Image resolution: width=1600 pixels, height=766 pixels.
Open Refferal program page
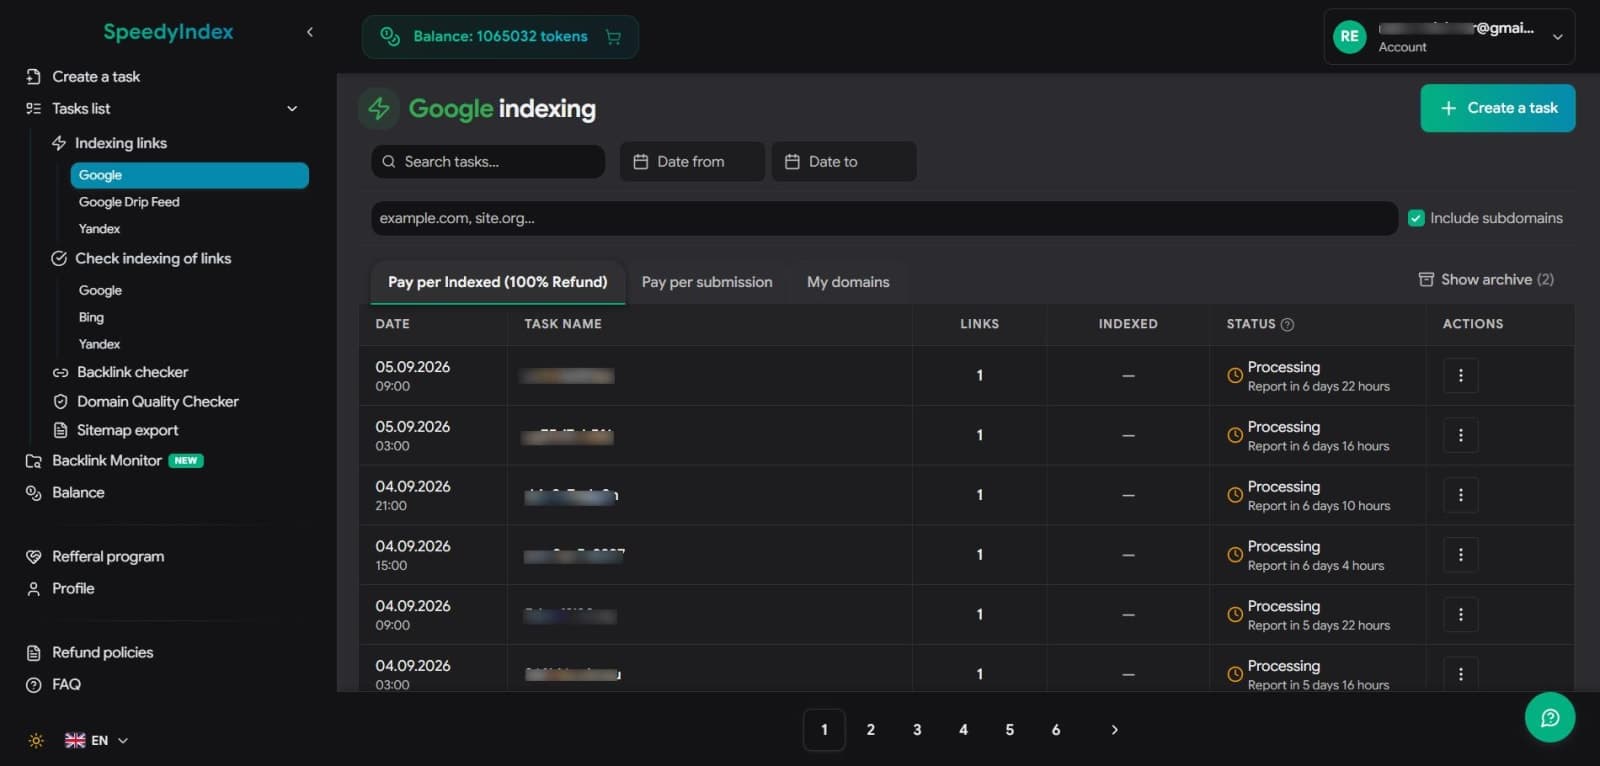pyautogui.click(x=95, y=557)
